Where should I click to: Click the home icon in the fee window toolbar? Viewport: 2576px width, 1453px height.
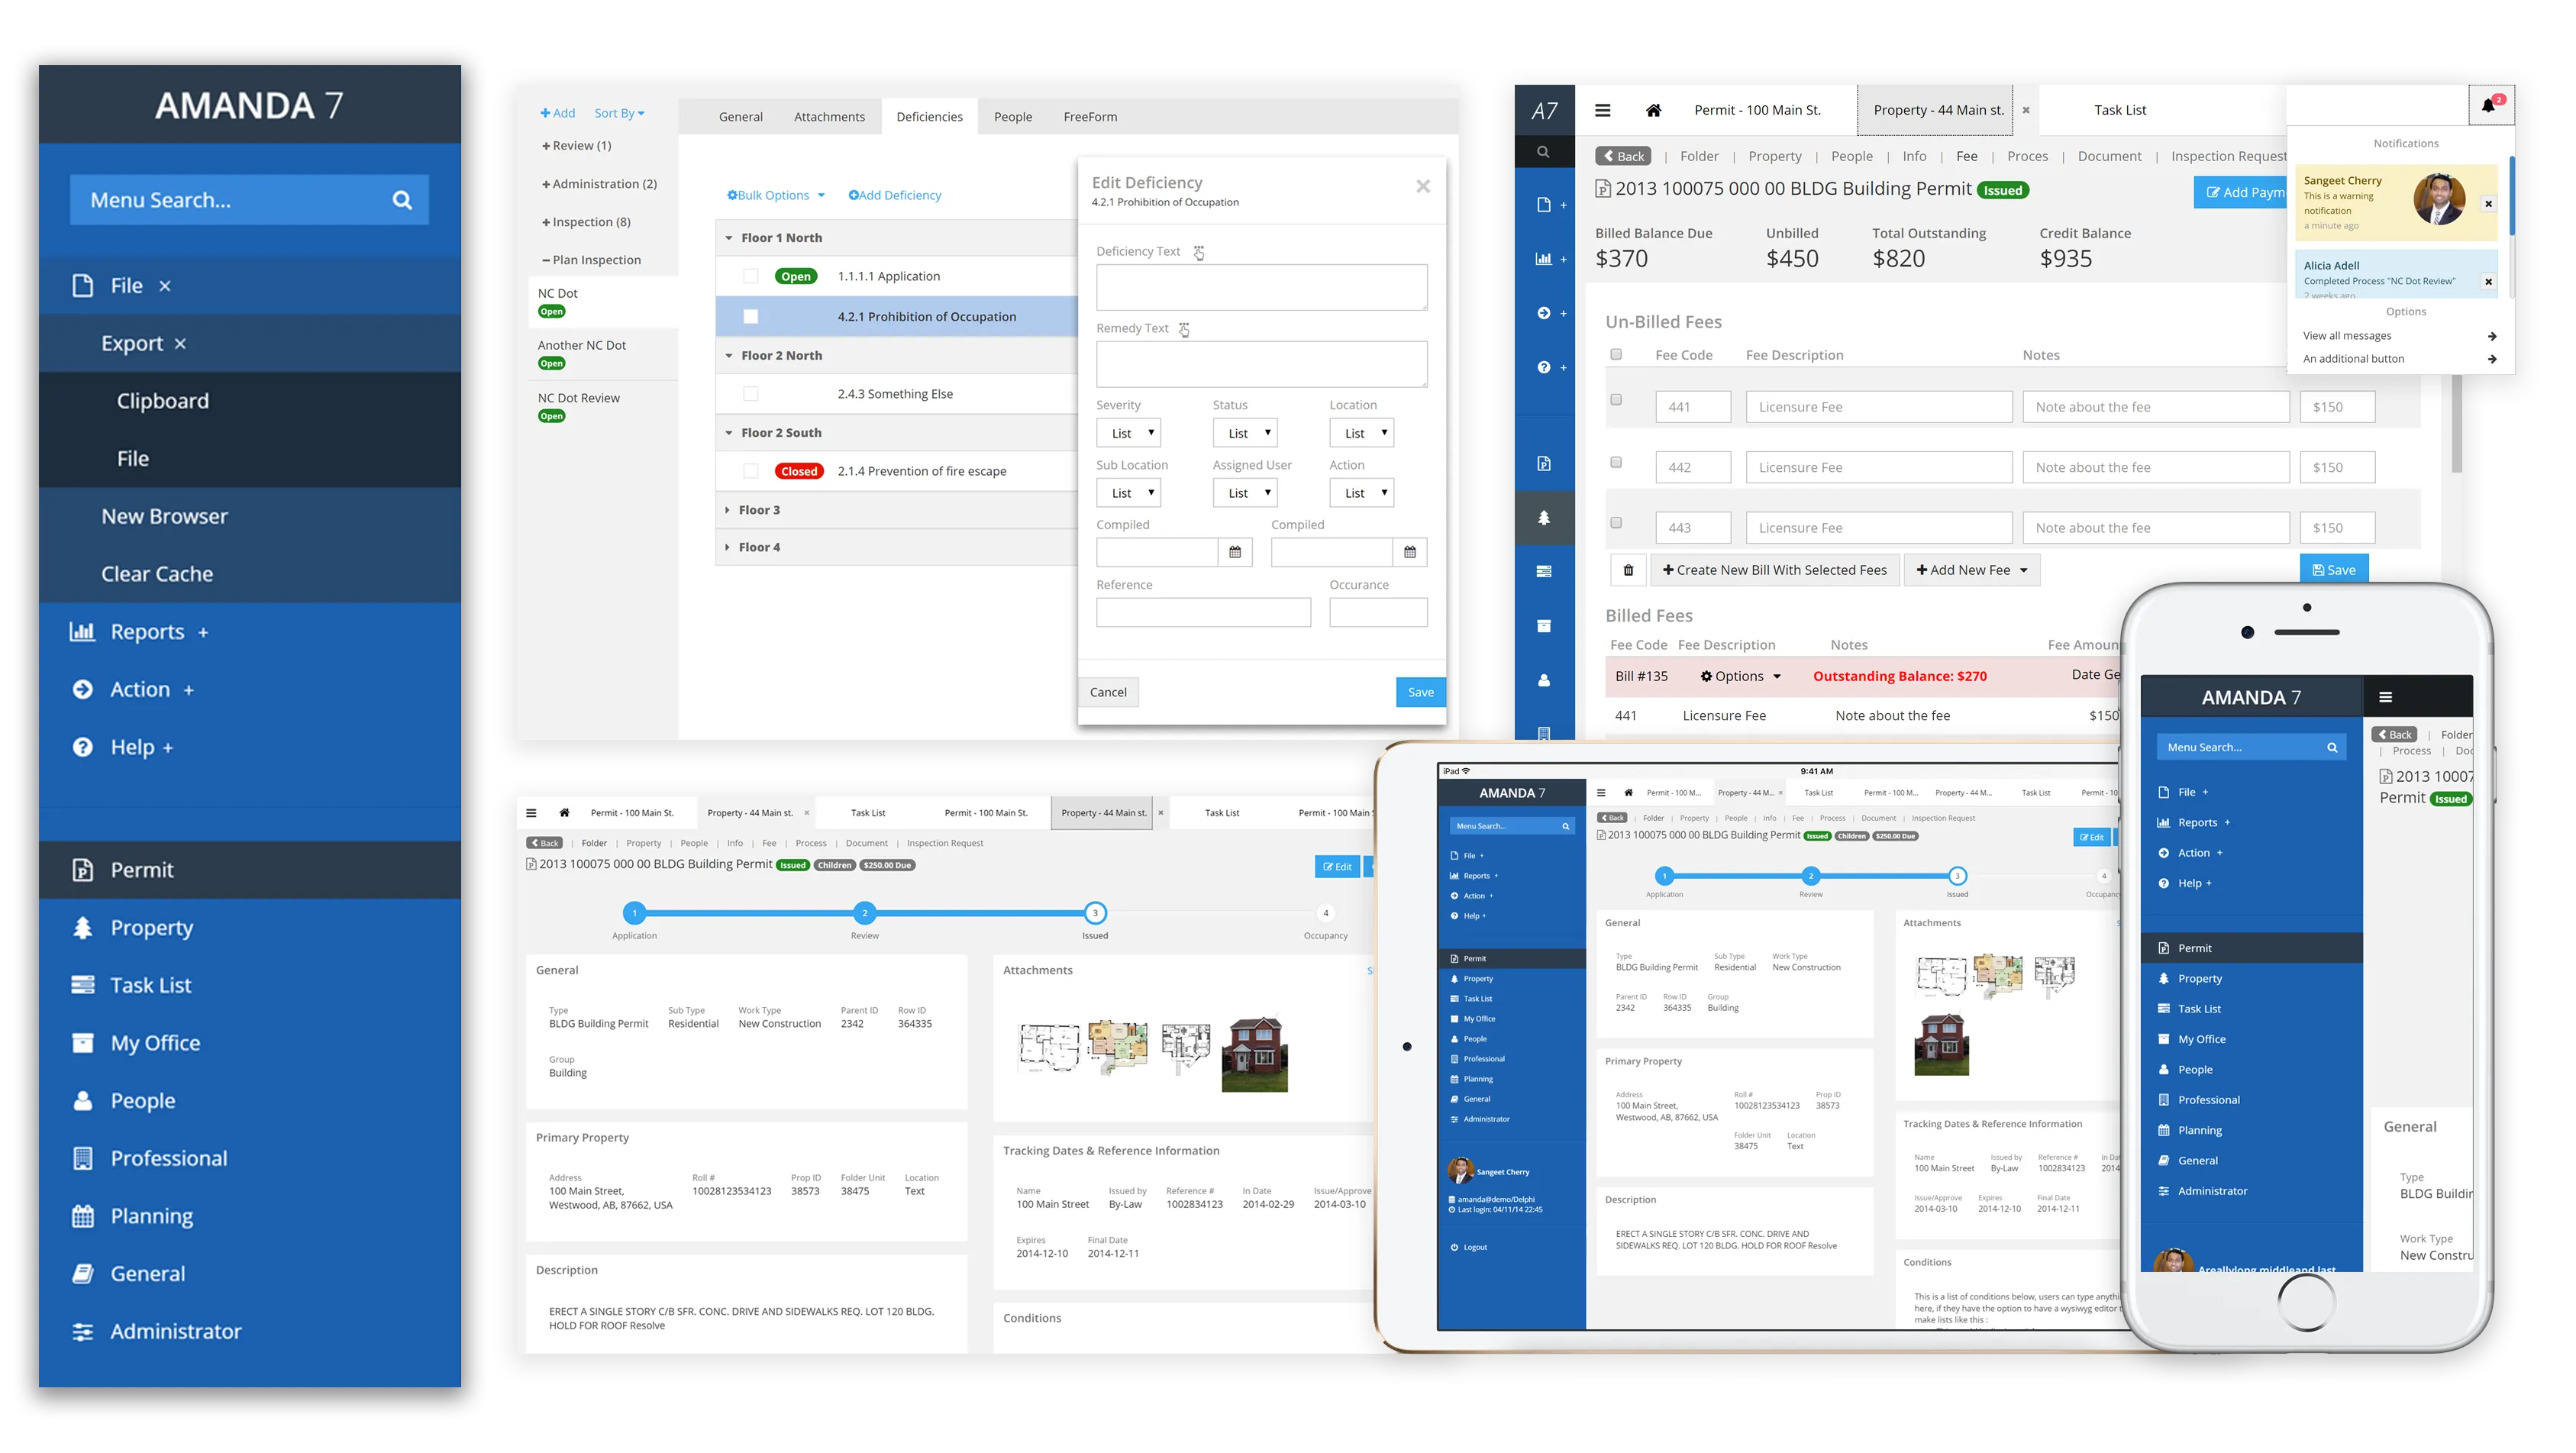click(x=1653, y=110)
